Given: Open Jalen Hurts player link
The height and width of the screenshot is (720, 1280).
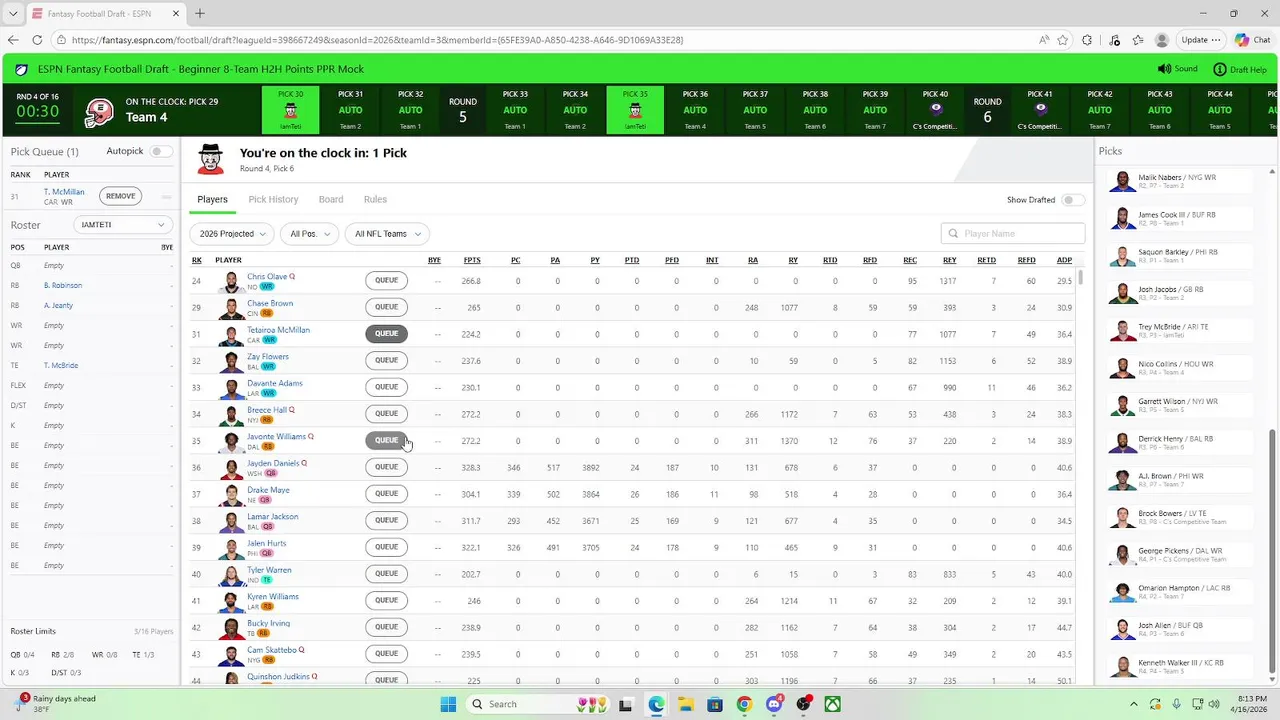Looking at the screenshot, I should point(267,543).
